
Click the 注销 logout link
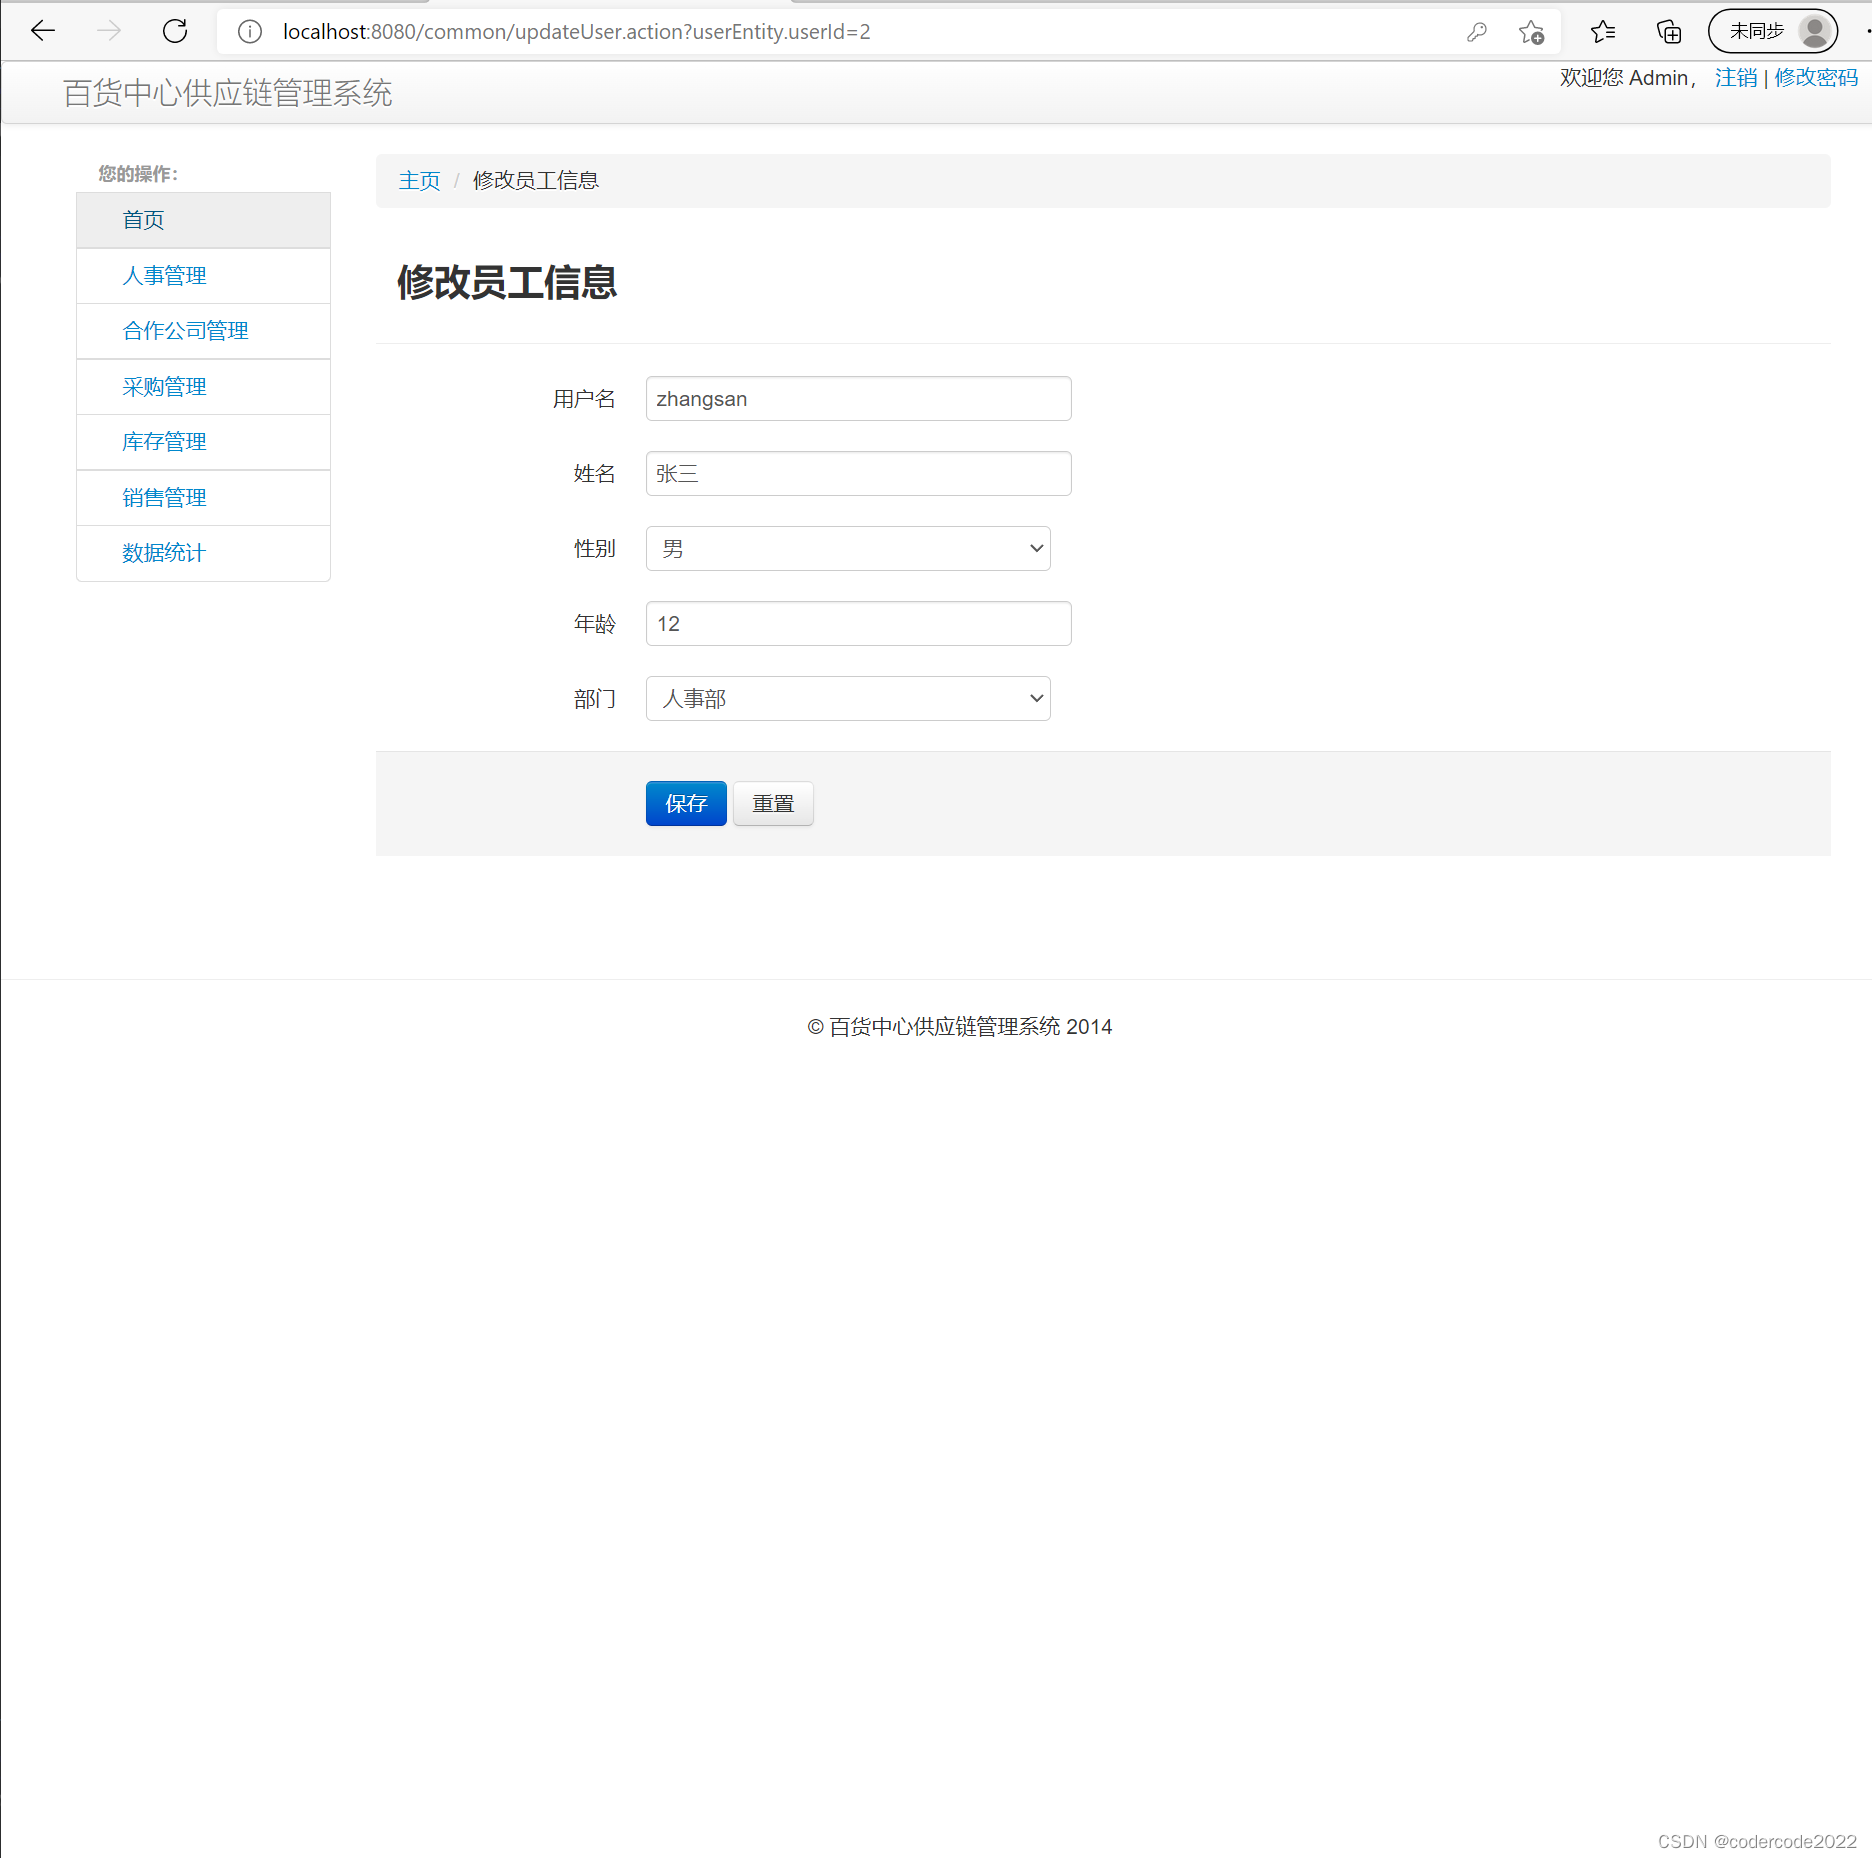coord(1734,78)
